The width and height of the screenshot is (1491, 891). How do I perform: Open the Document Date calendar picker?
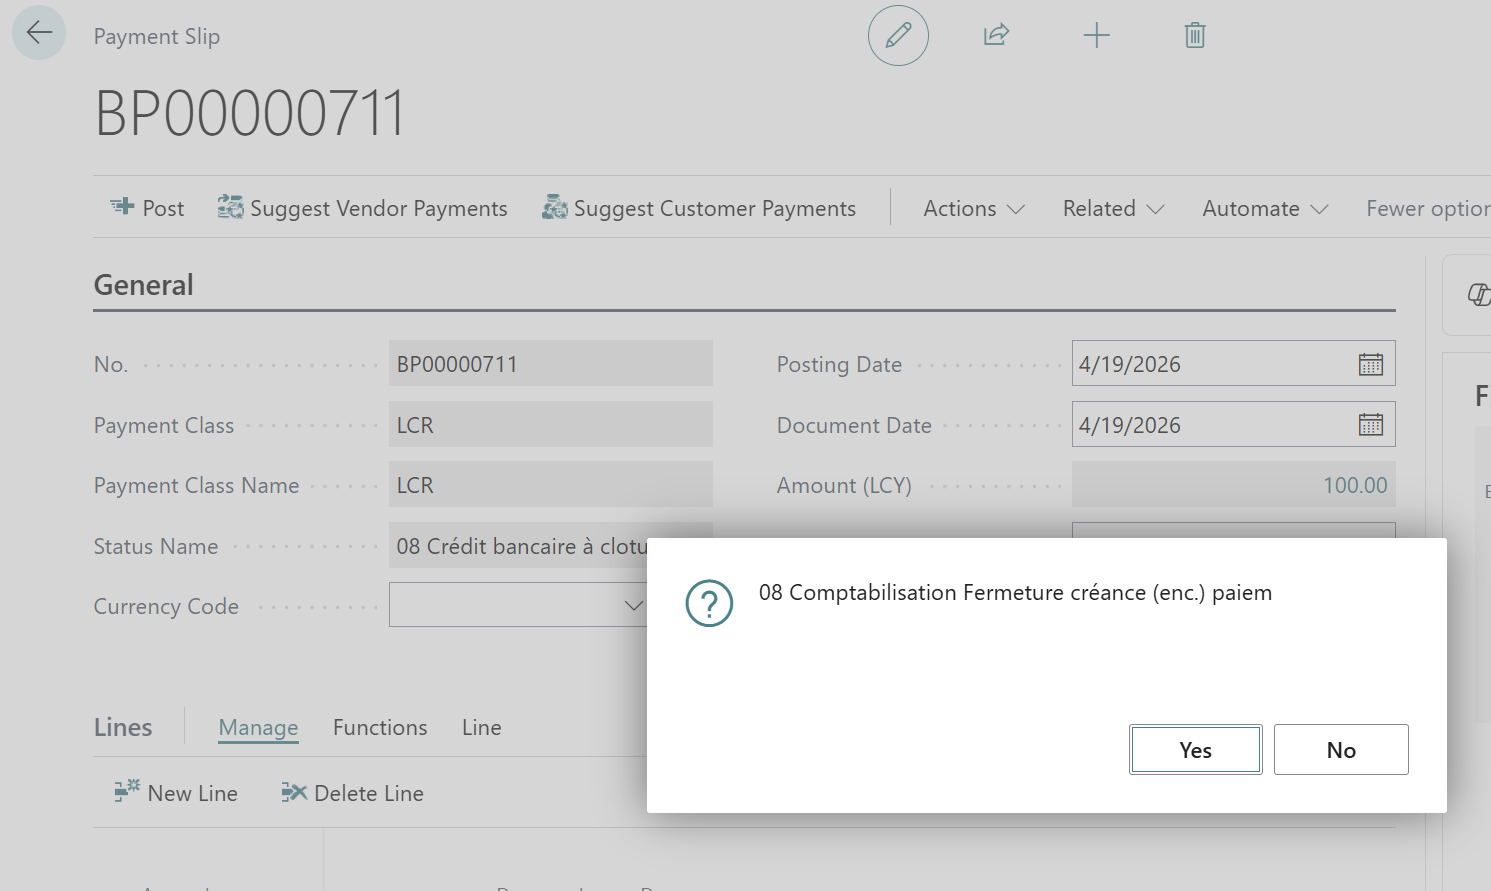click(1370, 425)
